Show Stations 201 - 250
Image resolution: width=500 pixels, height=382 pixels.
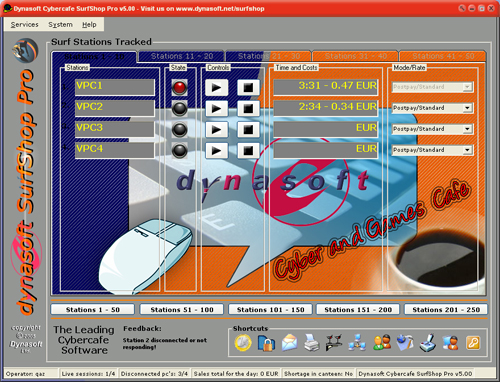point(446,310)
